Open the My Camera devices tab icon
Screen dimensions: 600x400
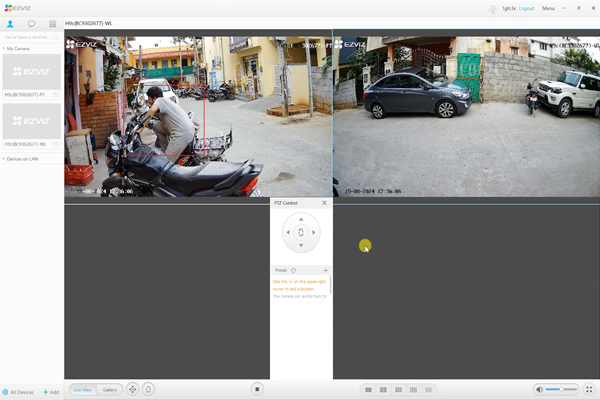pyautogui.click(x=10, y=22)
